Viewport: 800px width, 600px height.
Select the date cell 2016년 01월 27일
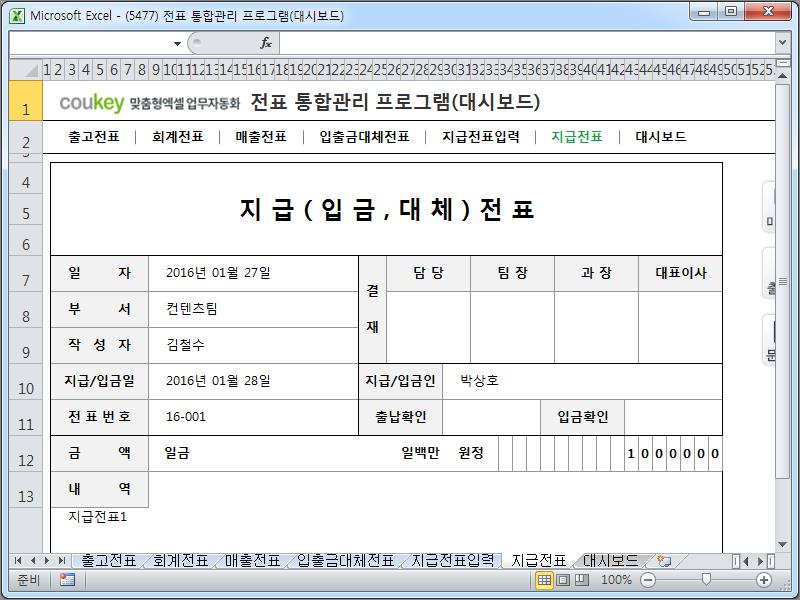pos(254,273)
